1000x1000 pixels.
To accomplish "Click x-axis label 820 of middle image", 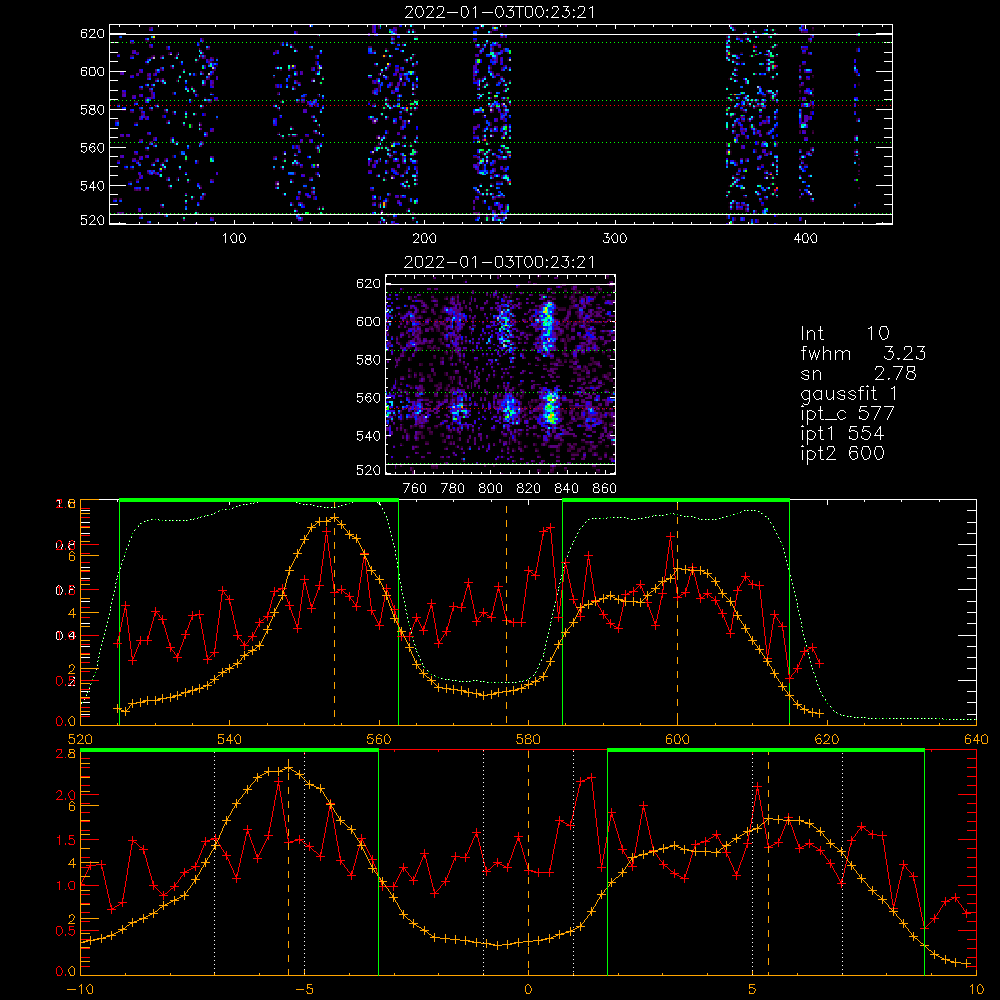I will pos(529,489).
